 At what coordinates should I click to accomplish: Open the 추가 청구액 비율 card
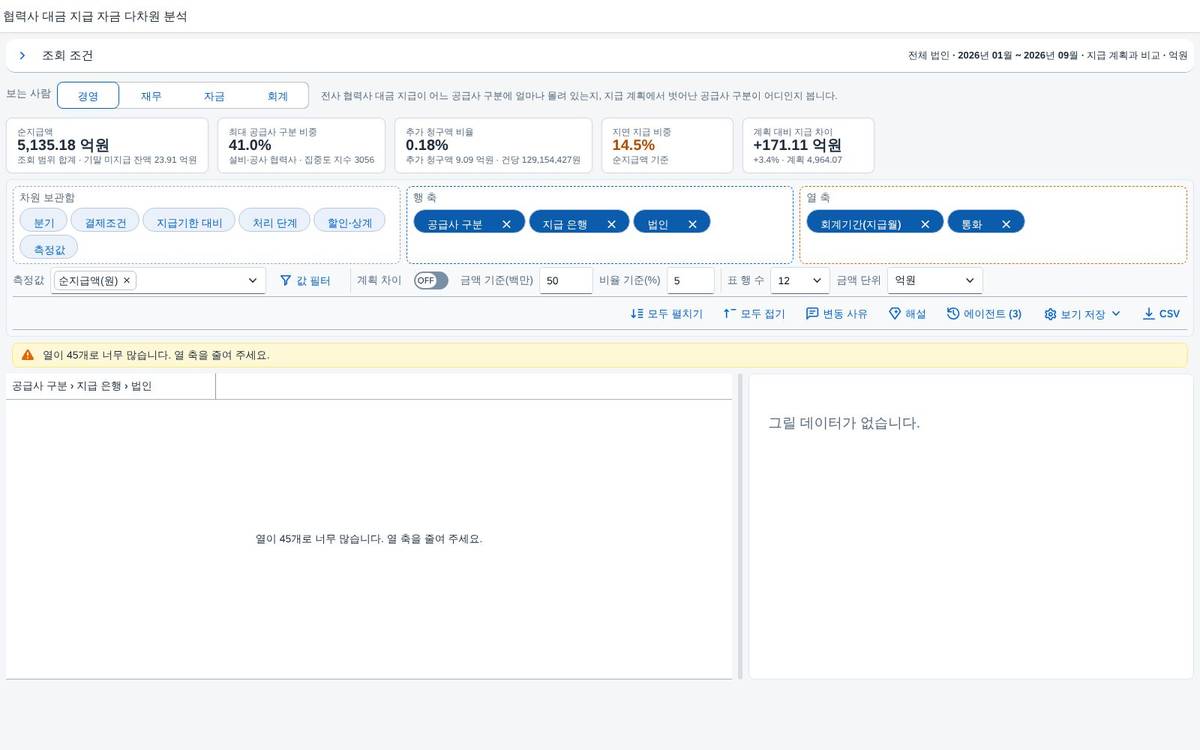pyautogui.click(x=493, y=145)
